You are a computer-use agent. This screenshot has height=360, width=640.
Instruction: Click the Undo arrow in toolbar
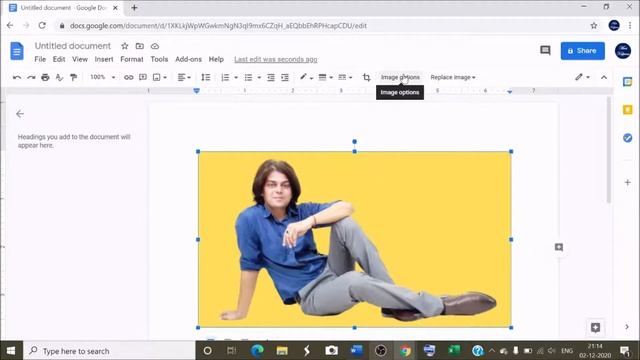(17, 77)
